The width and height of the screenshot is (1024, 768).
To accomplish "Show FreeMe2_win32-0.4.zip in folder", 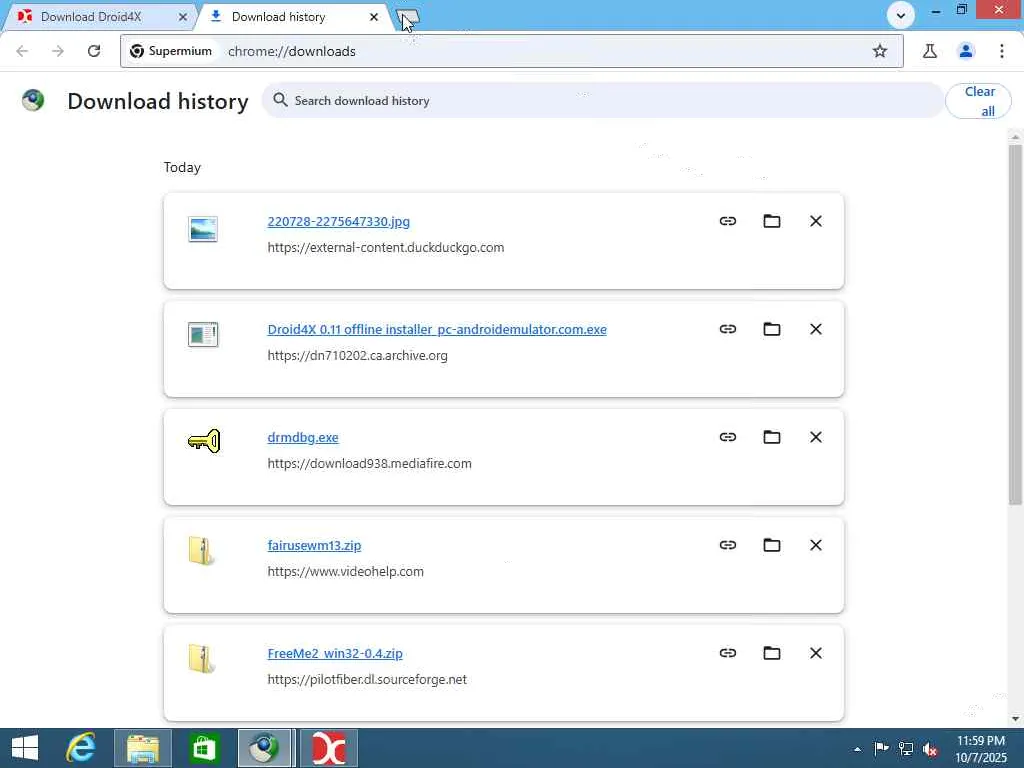I will [x=772, y=653].
